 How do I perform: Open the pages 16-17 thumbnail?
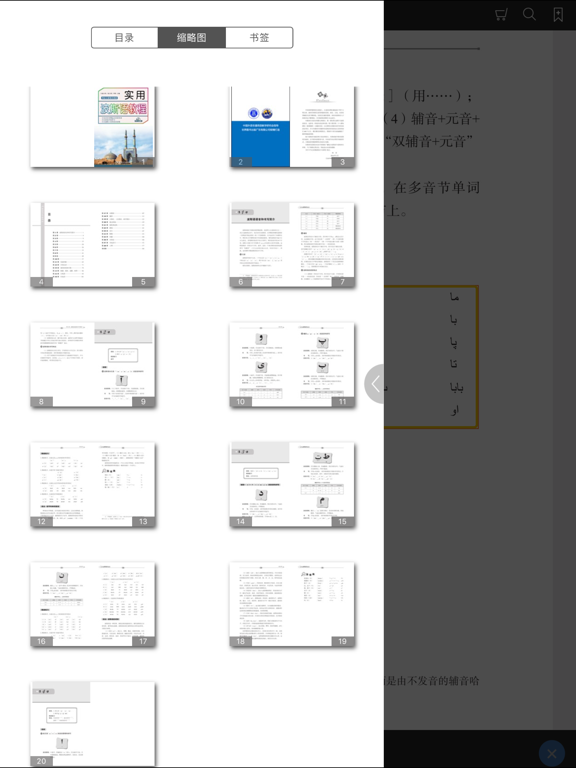tap(93, 605)
